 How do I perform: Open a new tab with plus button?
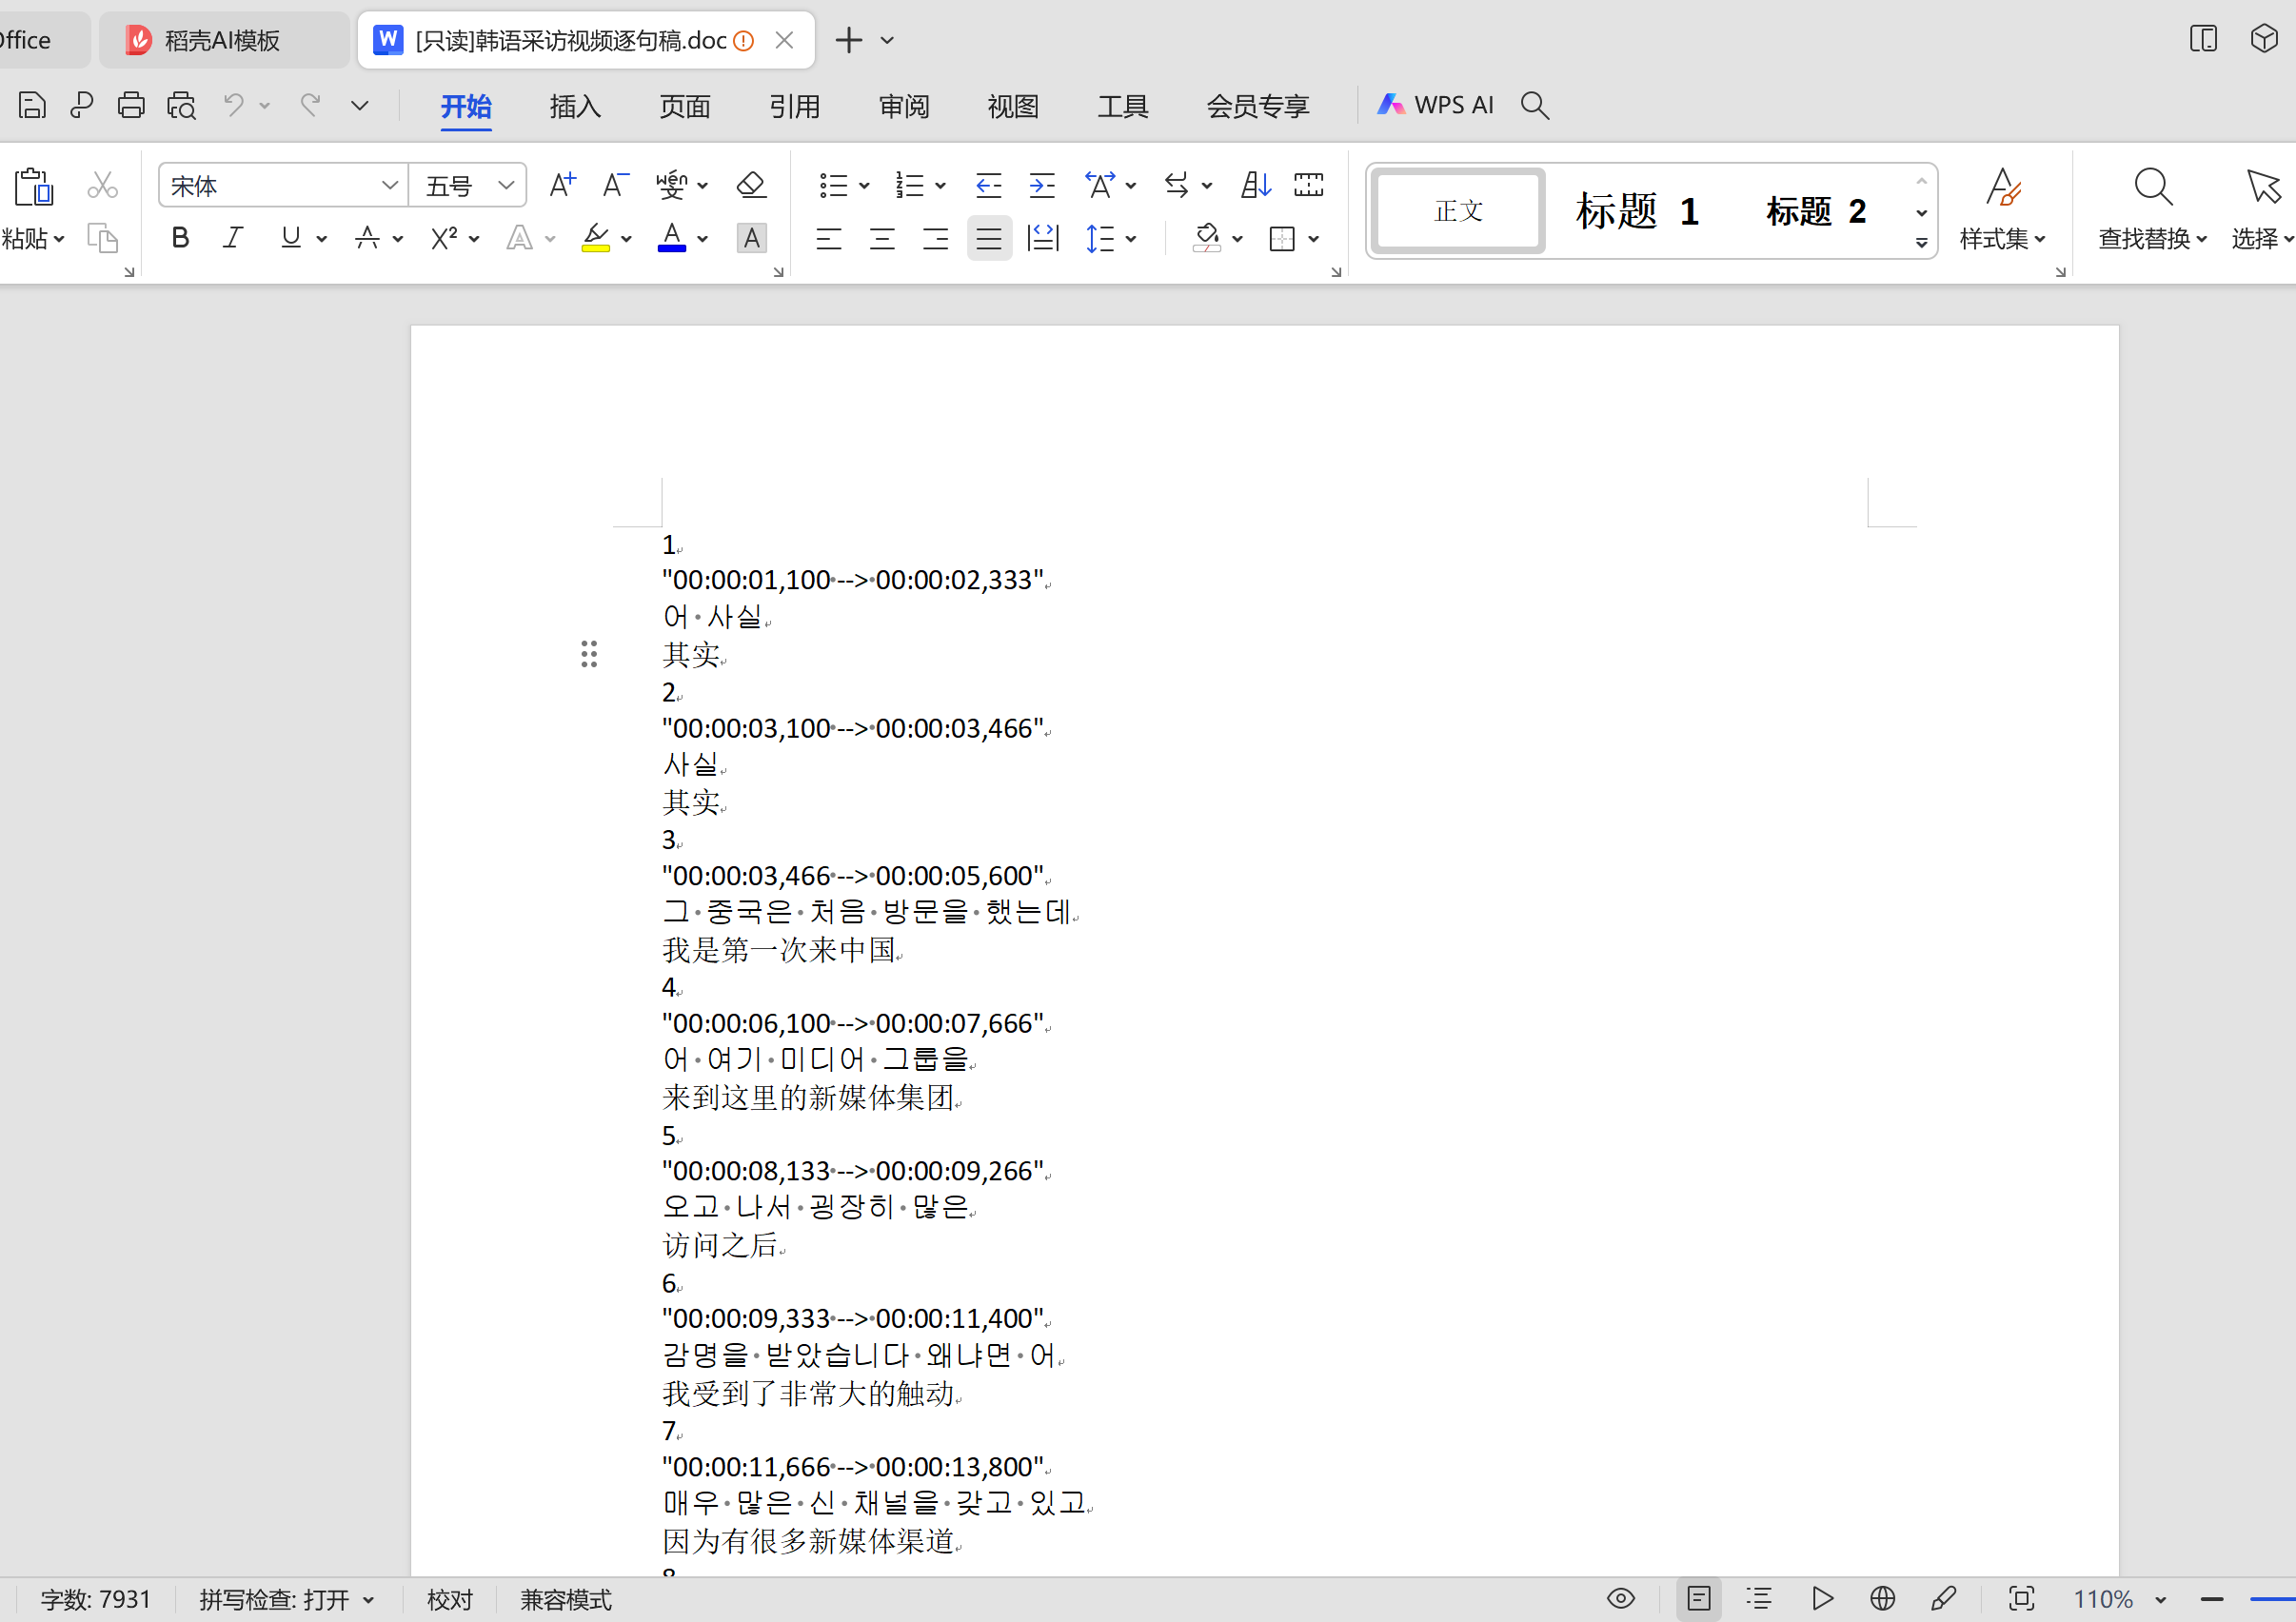pos(848,40)
